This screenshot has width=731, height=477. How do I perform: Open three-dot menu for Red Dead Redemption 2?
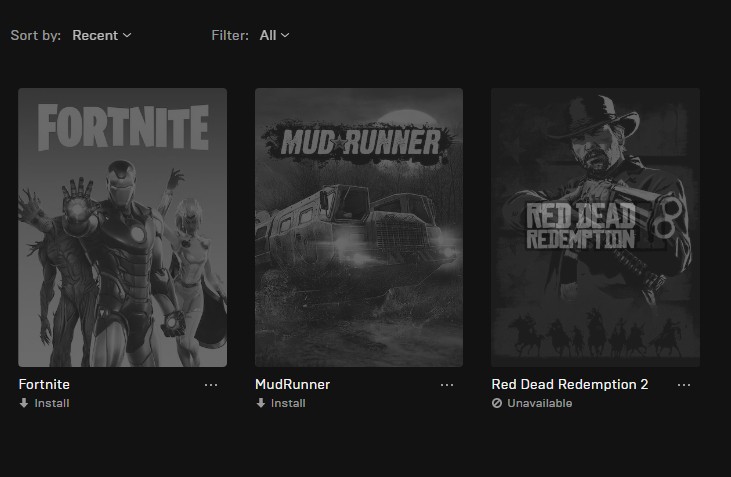pyautogui.click(x=684, y=385)
